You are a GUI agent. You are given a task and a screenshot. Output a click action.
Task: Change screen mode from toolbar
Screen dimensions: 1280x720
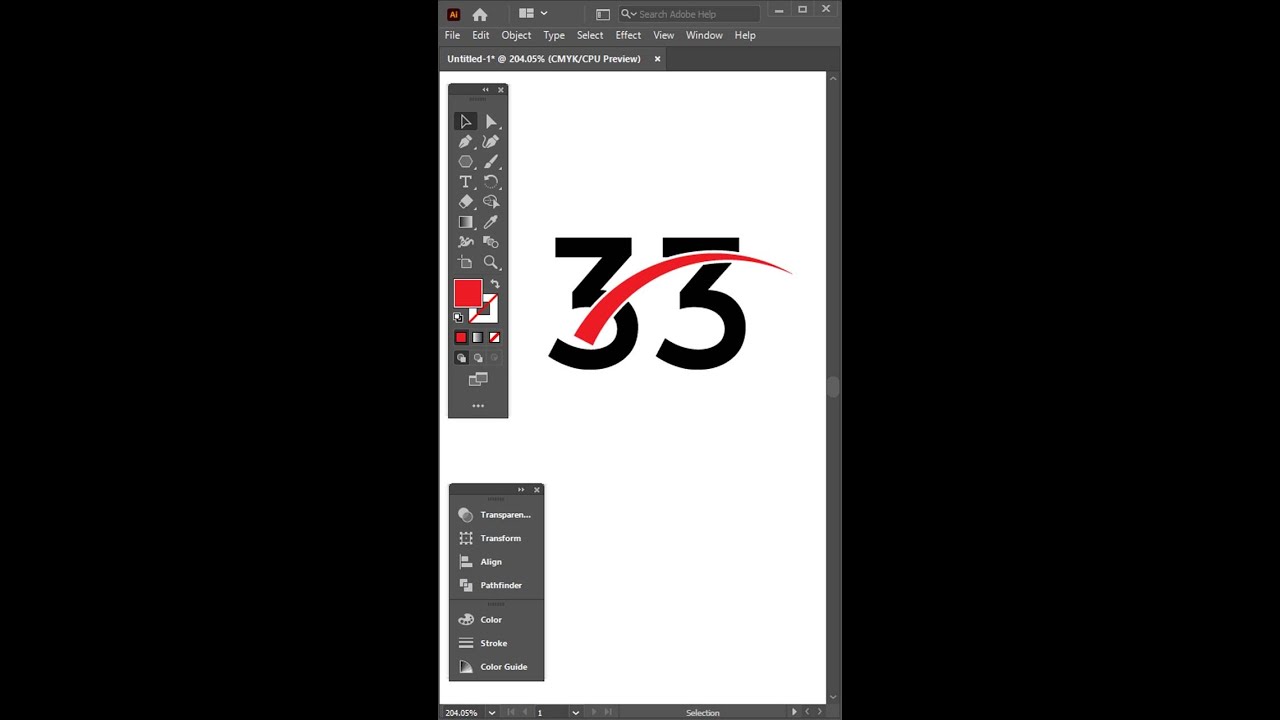[x=478, y=379]
